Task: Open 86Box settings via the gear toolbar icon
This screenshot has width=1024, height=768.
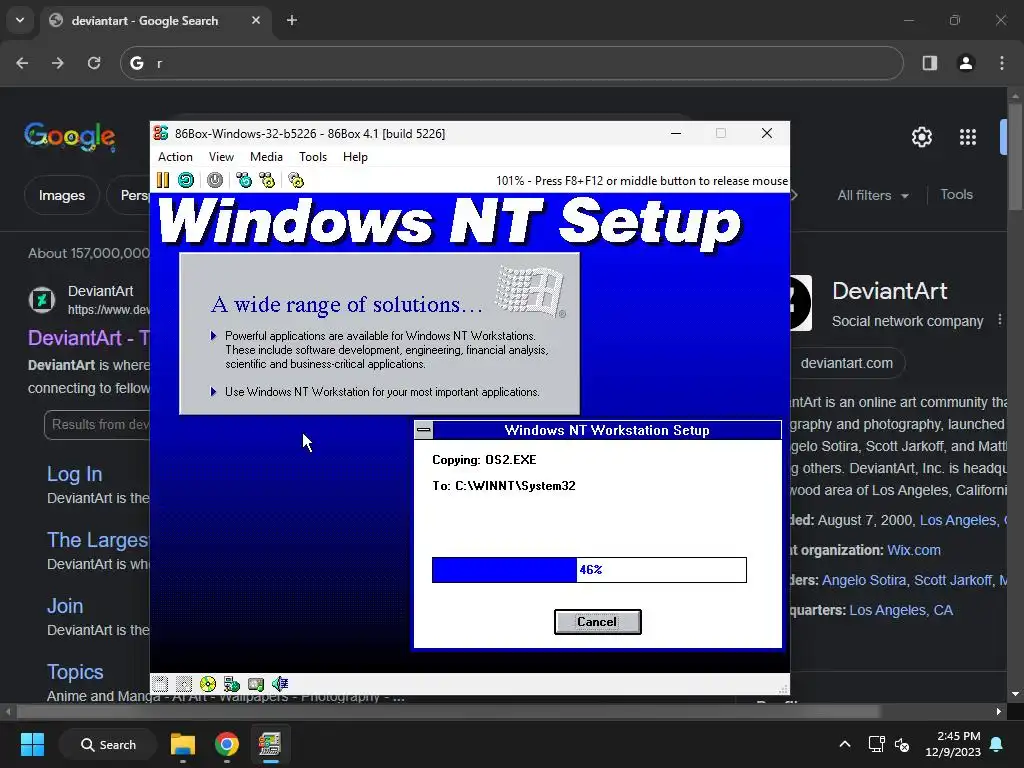Action: 296,180
